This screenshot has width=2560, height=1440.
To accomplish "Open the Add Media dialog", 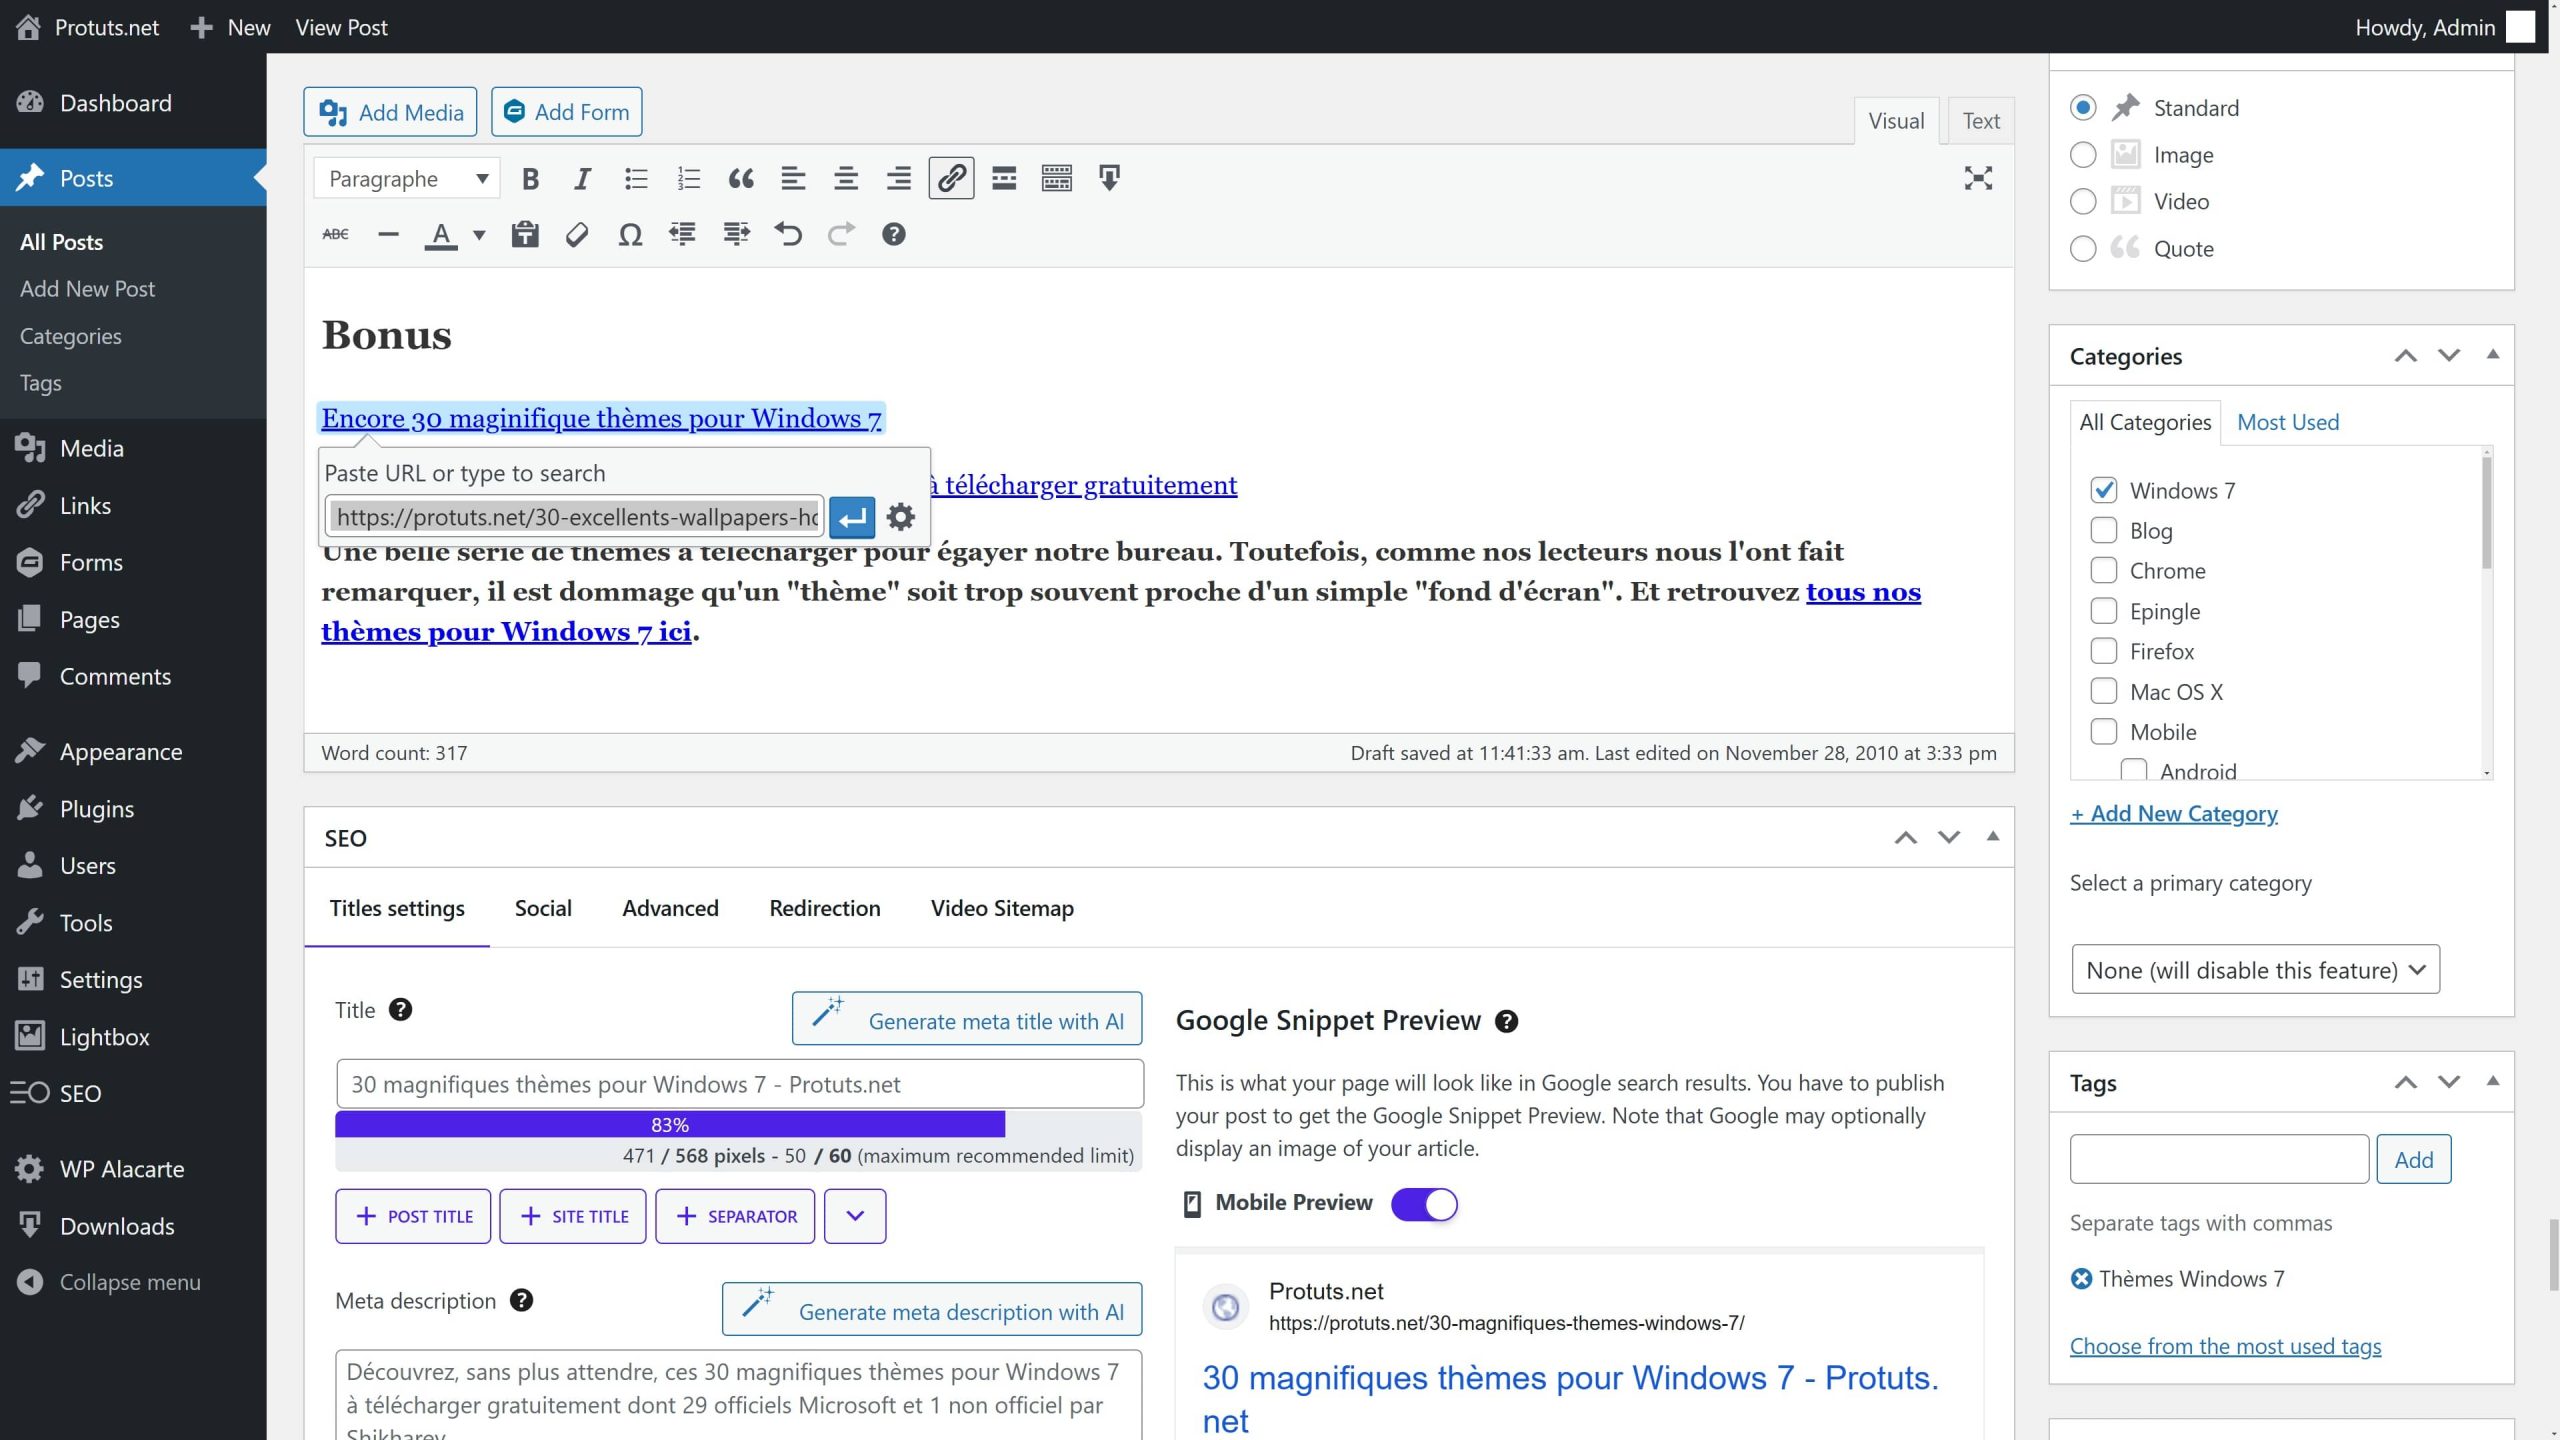I will (390, 111).
